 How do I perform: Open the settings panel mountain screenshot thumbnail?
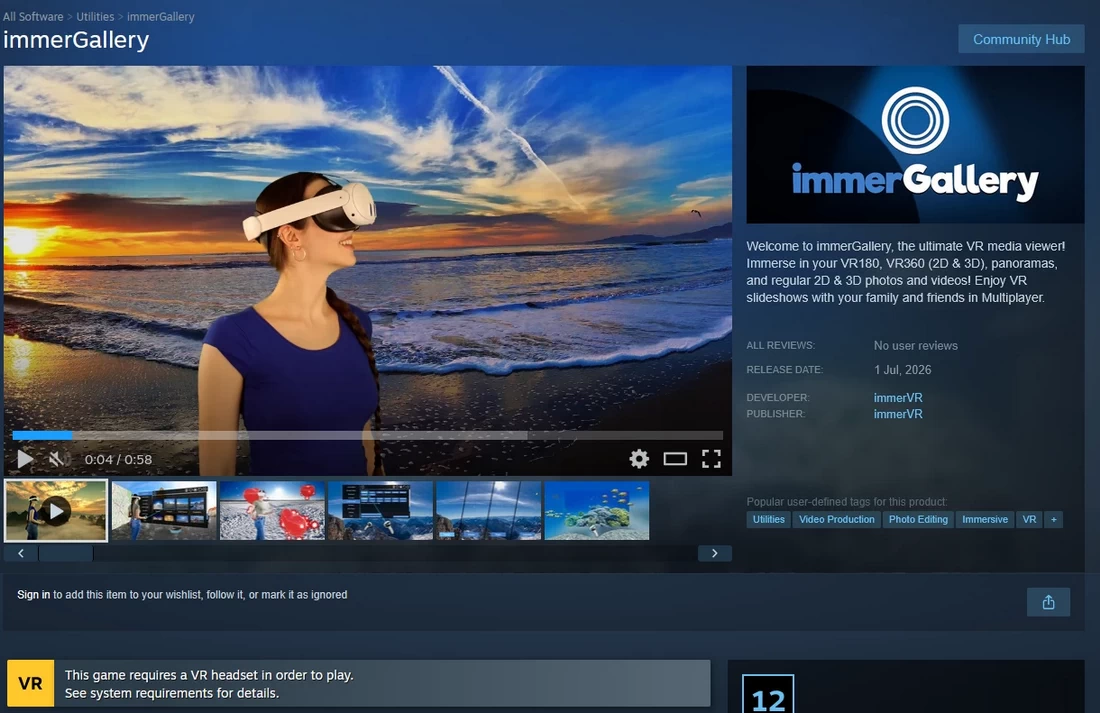[x=380, y=511]
